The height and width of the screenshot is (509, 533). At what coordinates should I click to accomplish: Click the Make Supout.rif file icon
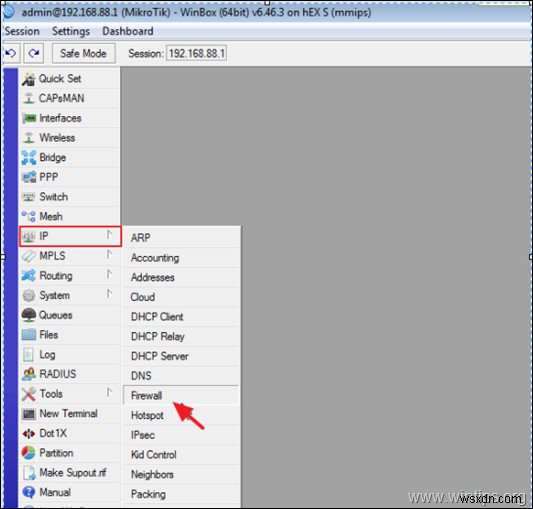point(29,473)
